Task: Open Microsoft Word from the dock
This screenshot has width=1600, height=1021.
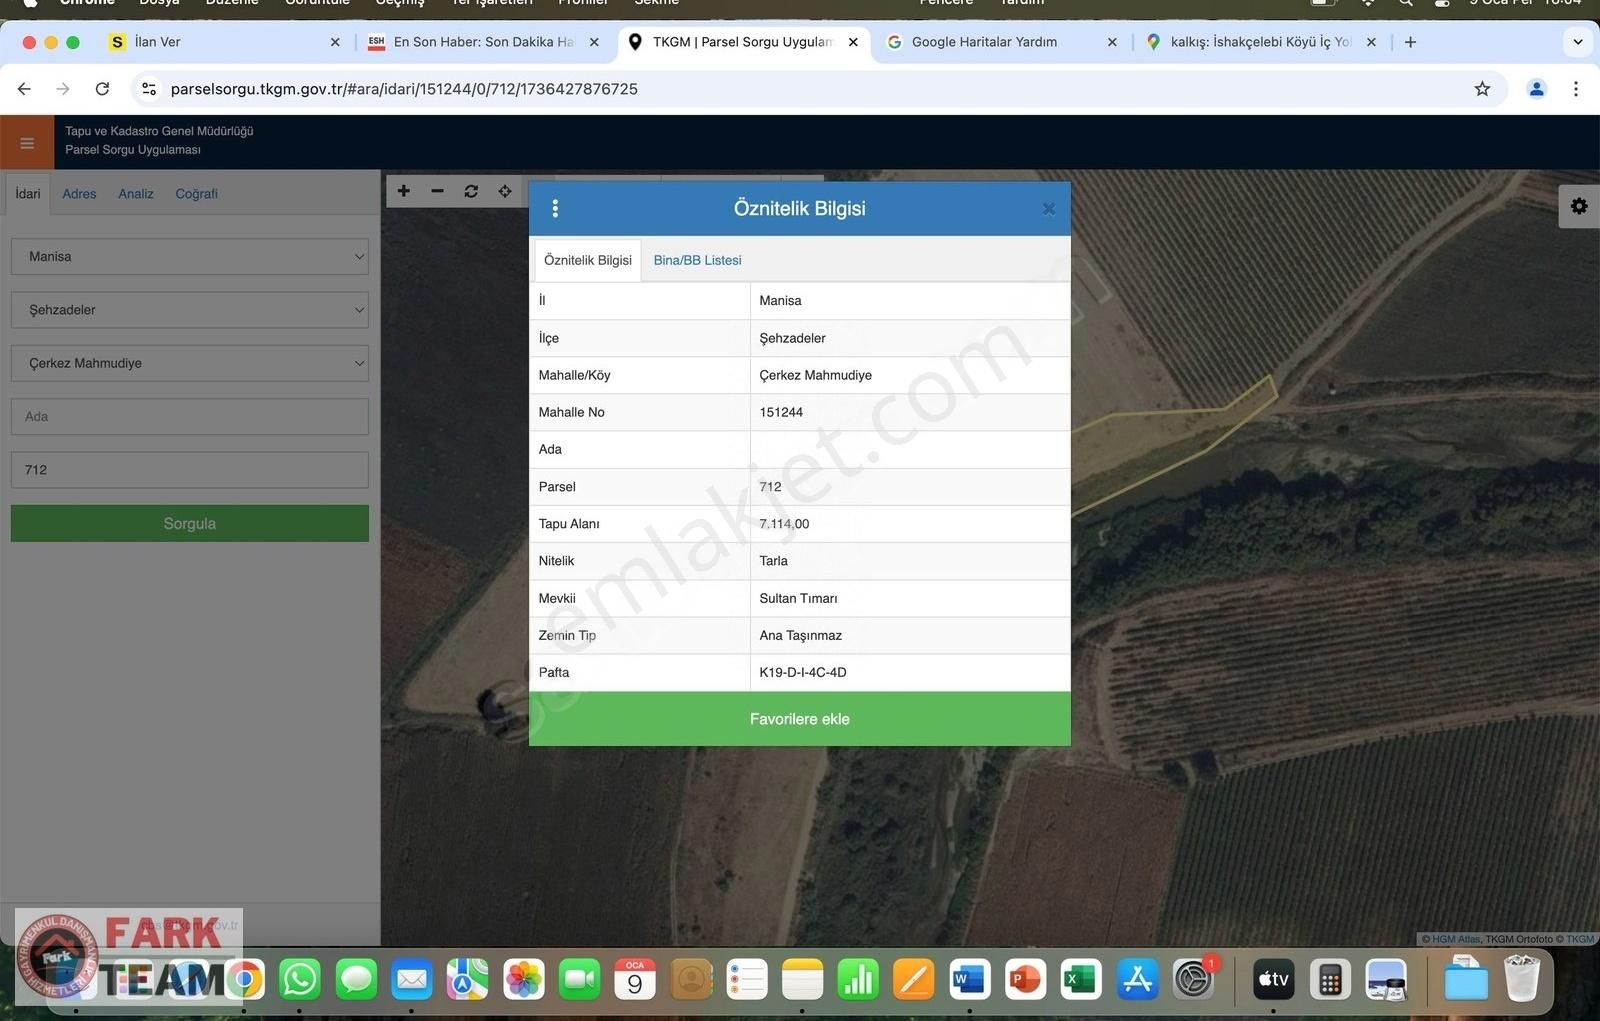Action: pyautogui.click(x=969, y=979)
